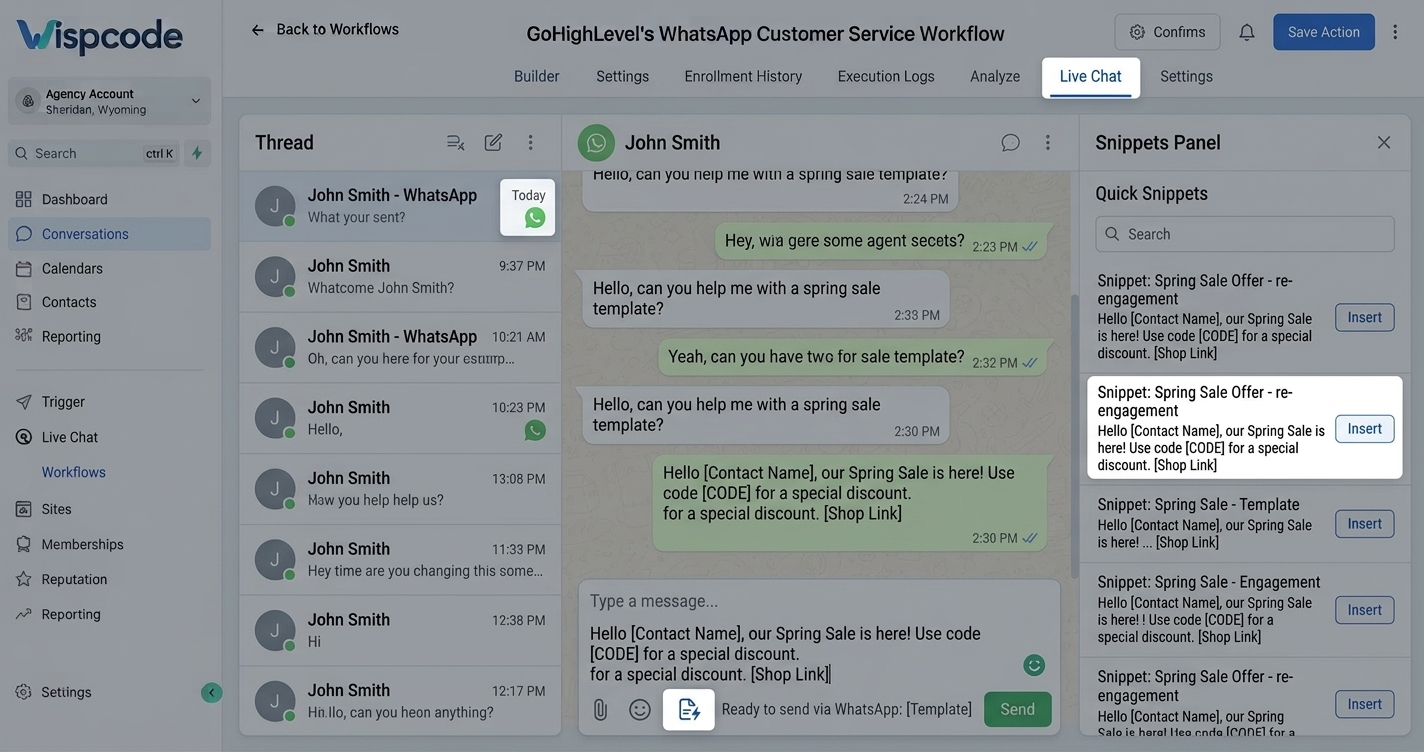Open Settings tab after Live Chat

(x=1187, y=76)
